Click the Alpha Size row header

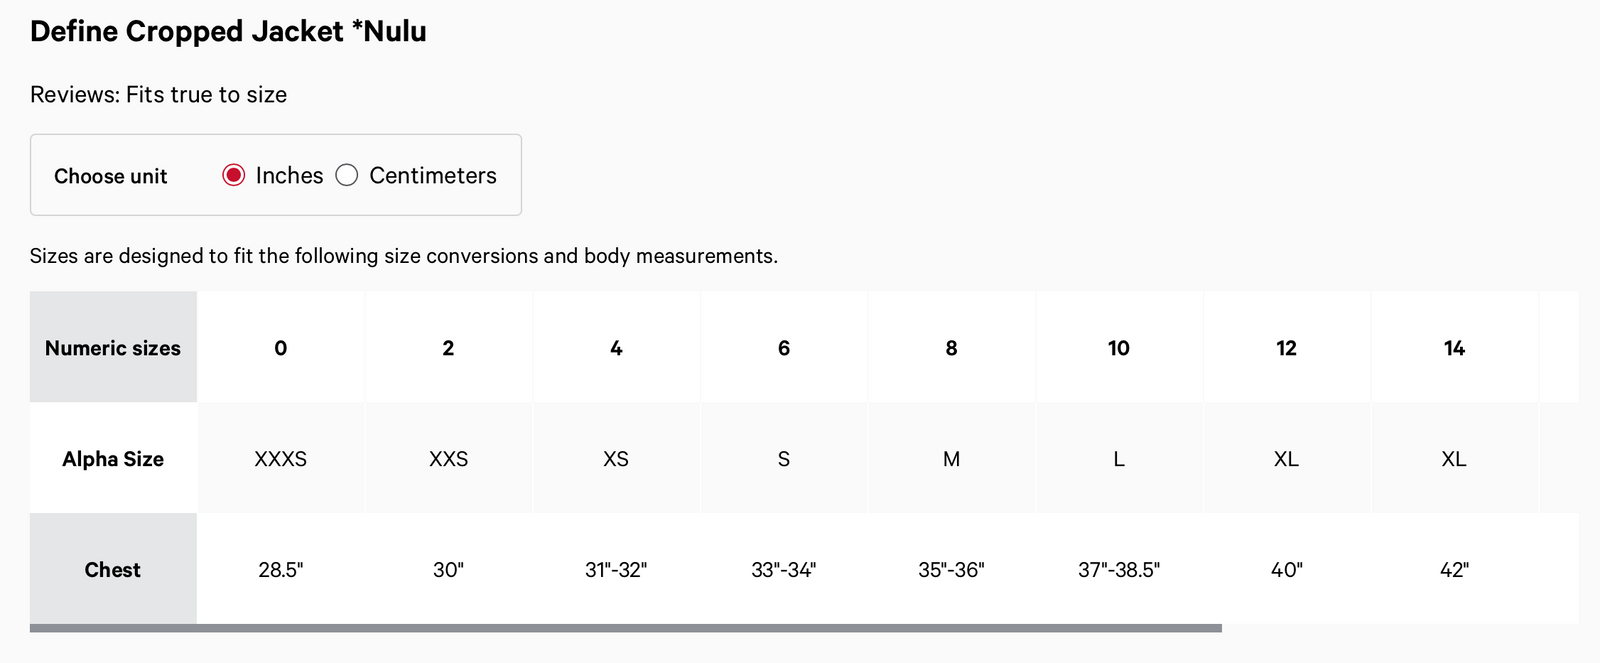[113, 459]
